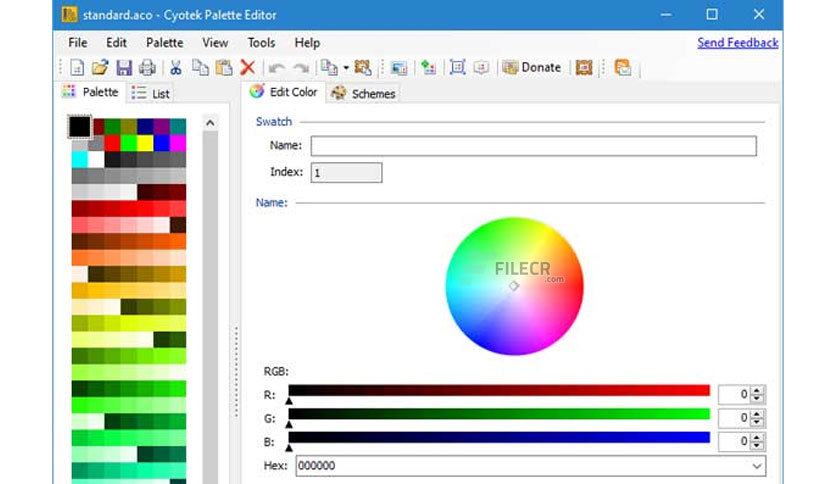The width and height of the screenshot is (836, 484).
Task: Paste color with clipboard icon
Action: [224, 68]
